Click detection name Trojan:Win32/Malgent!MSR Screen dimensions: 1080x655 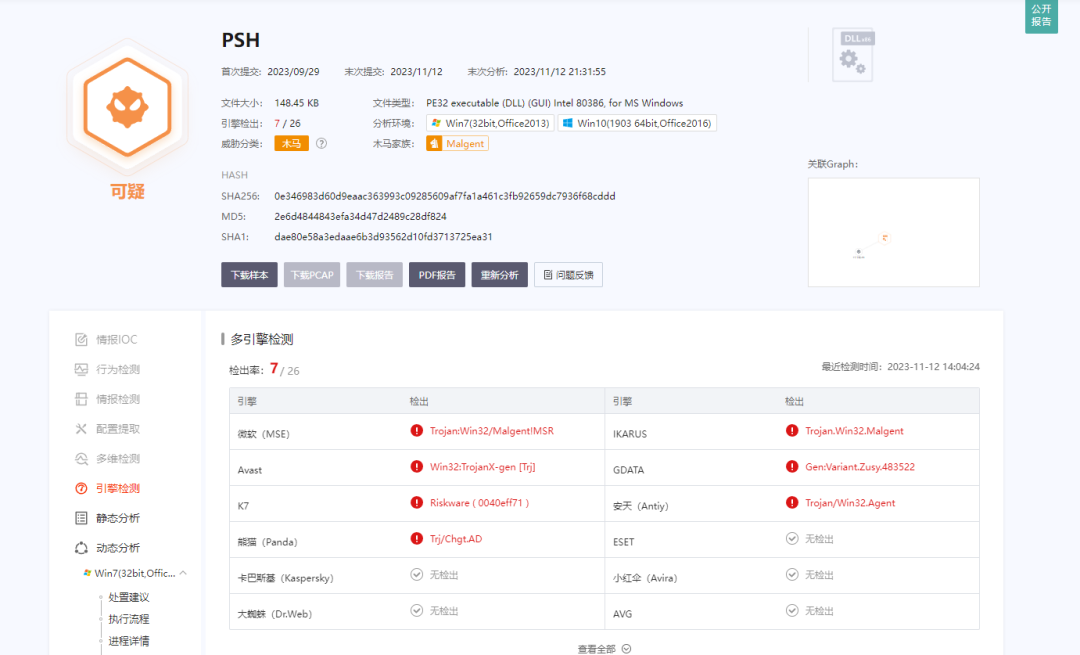click(x=492, y=430)
